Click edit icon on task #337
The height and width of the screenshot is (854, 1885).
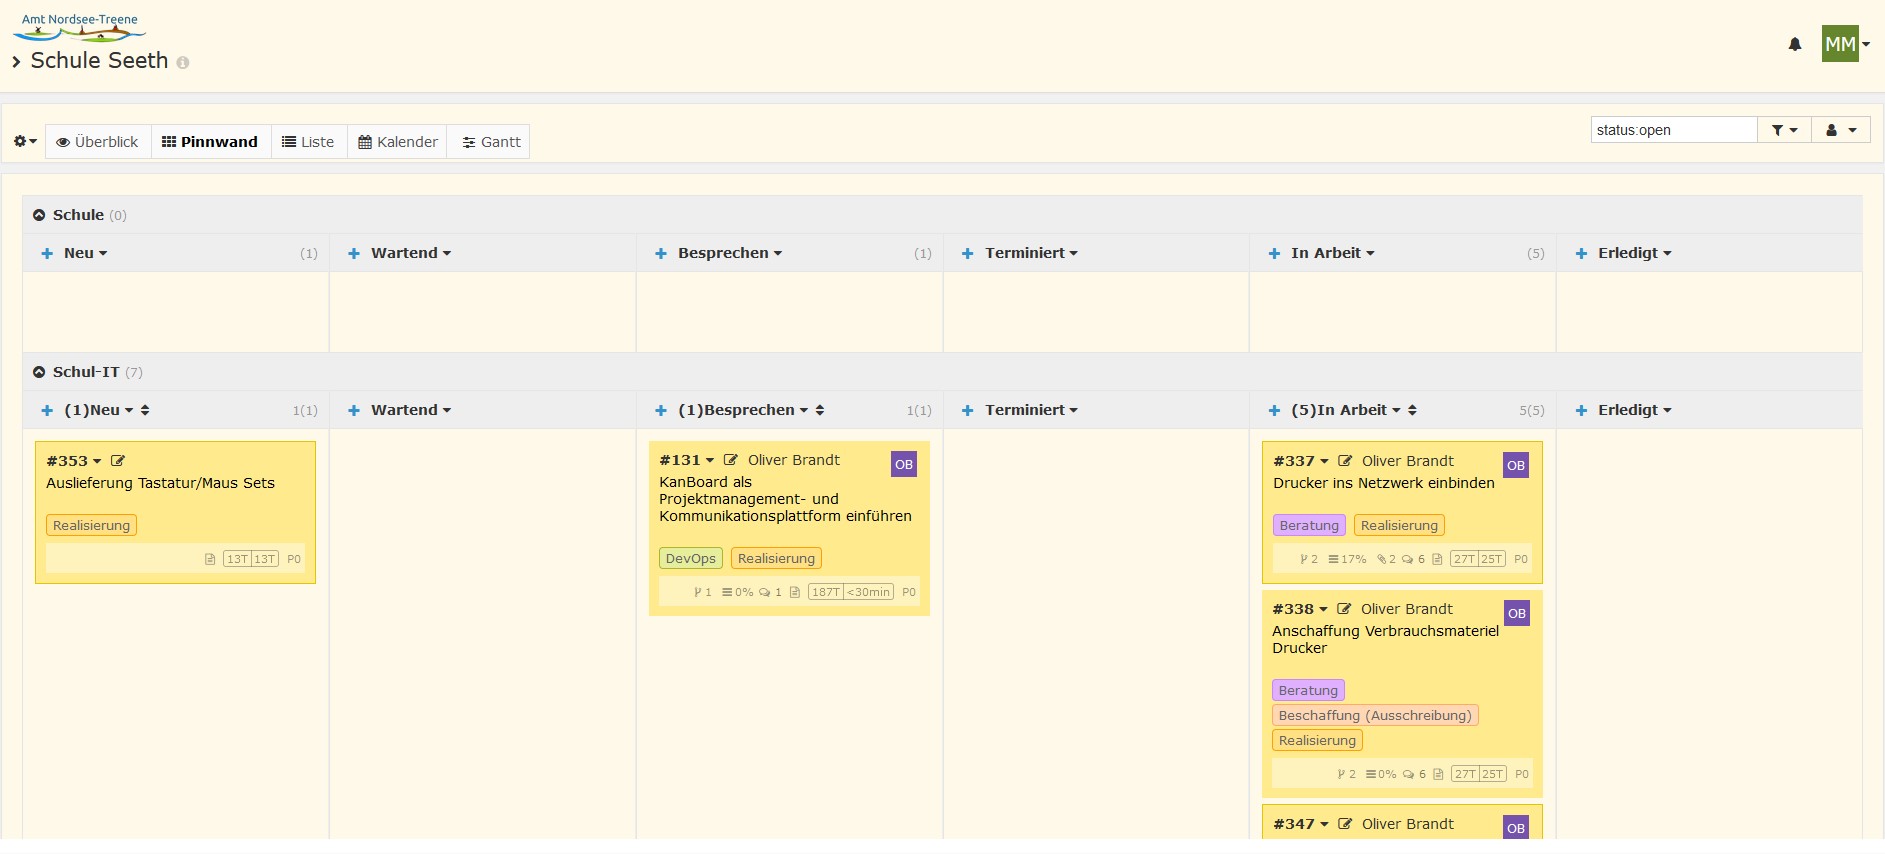click(1345, 461)
